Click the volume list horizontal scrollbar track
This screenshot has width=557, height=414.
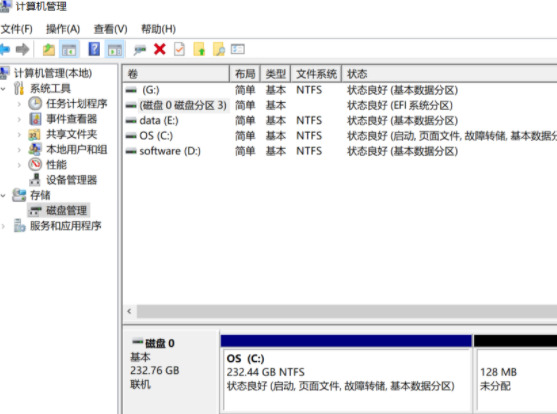(347, 311)
